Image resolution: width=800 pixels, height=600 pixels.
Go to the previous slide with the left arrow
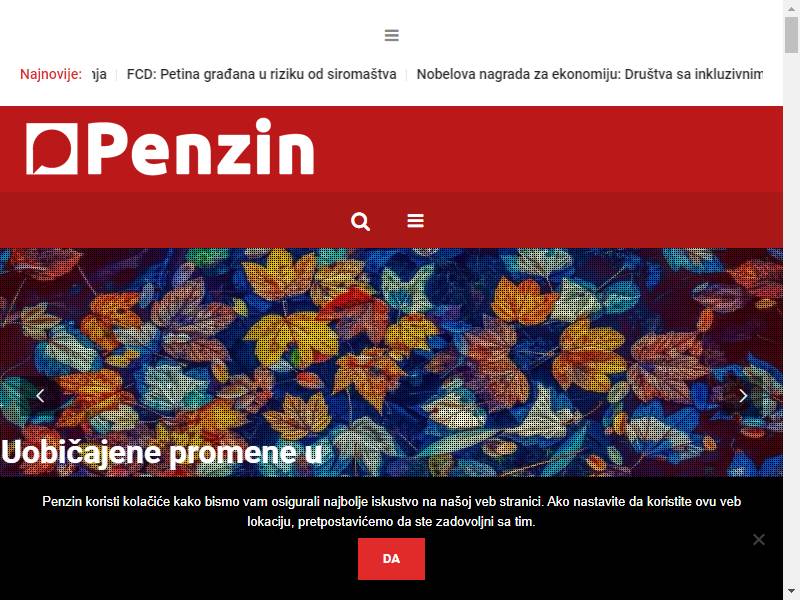40,395
